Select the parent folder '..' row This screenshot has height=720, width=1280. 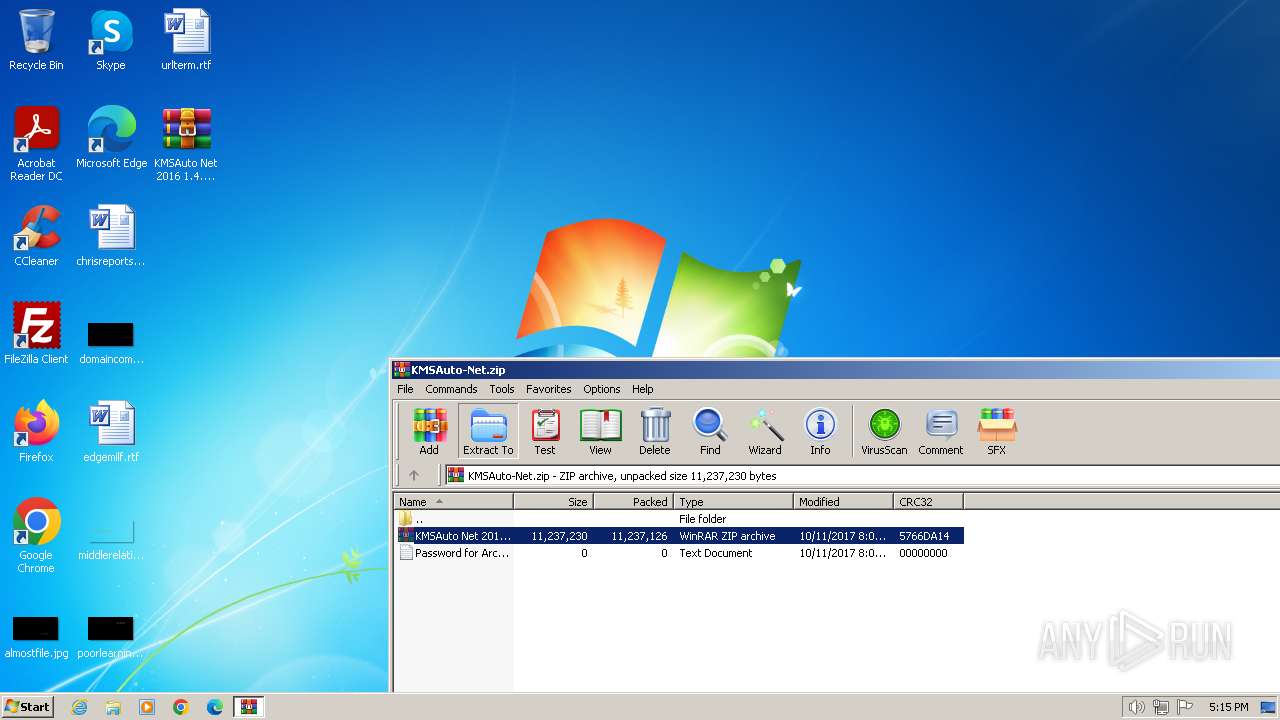[680, 518]
